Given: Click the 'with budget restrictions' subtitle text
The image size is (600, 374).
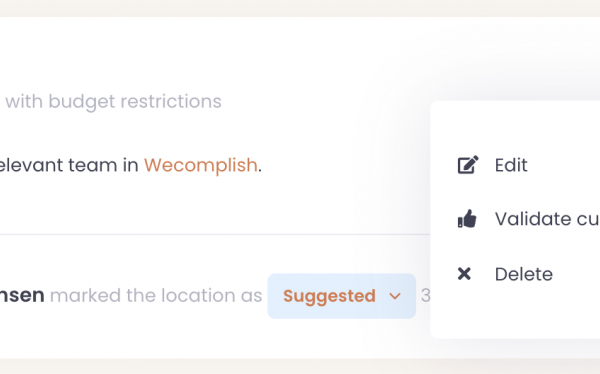Looking at the screenshot, I should pyautogui.click(x=113, y=102).
